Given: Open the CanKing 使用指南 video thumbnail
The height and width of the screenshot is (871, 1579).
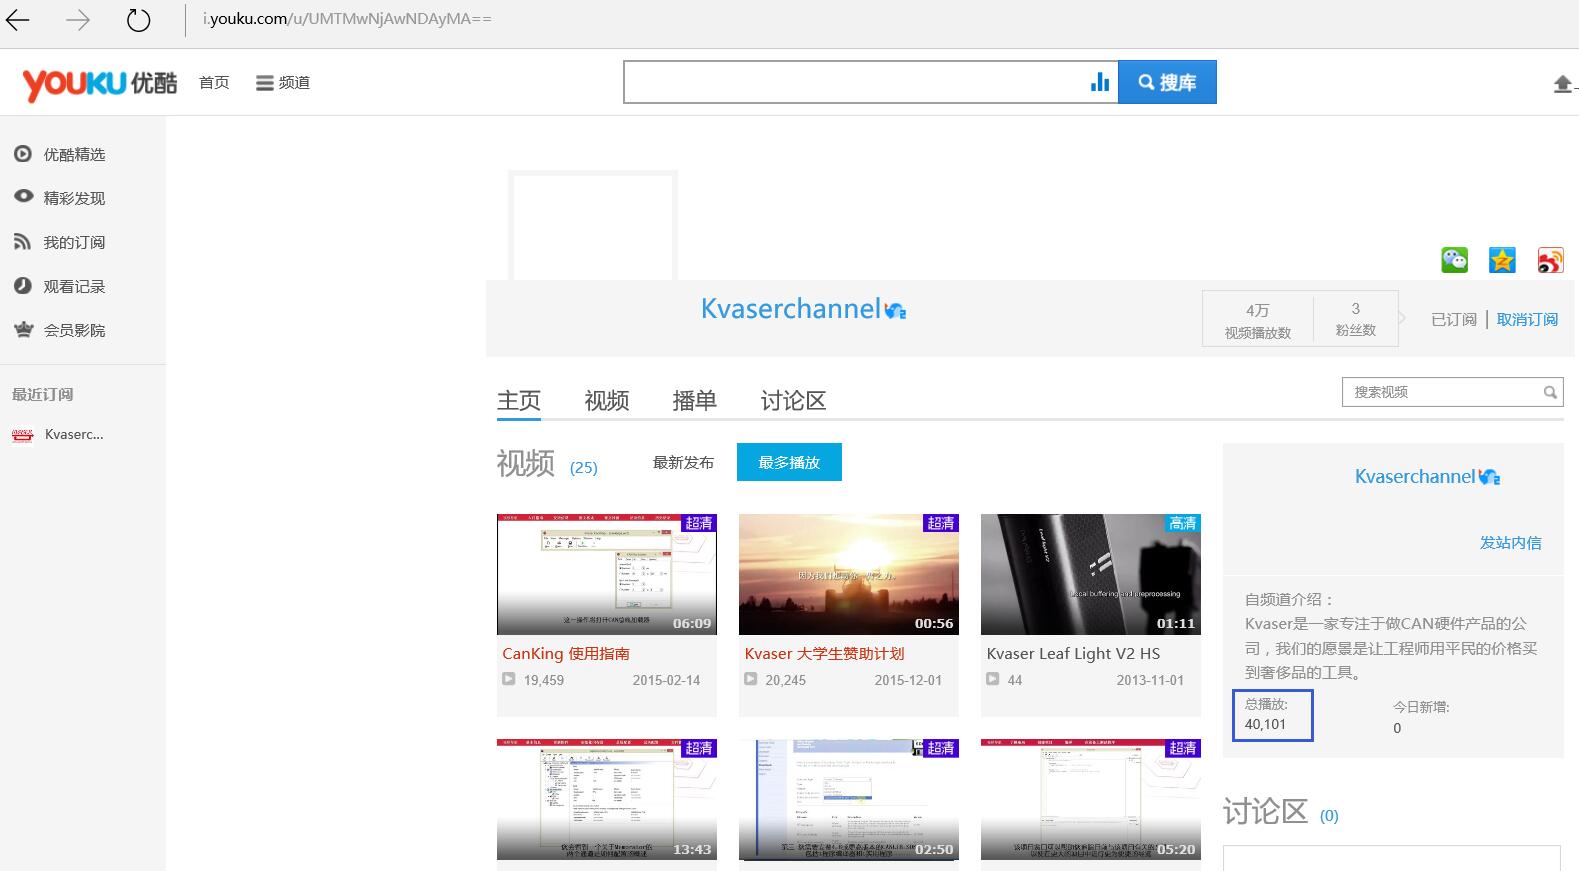Looking at the screenshot, I should tap(607, 575).
